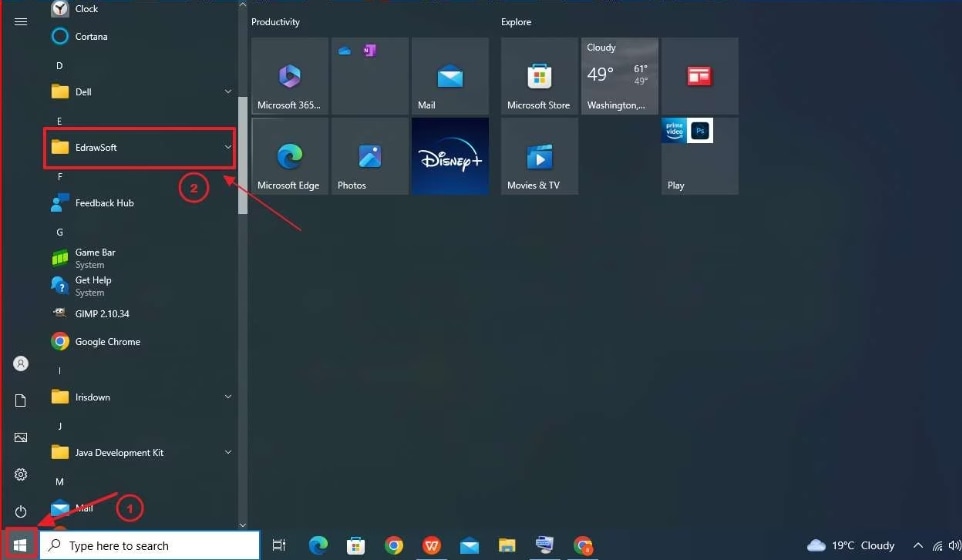This screenshot has height=560, width=962.
Task: Open Microsoft Store from the taskbar
Action: point(356,545)
